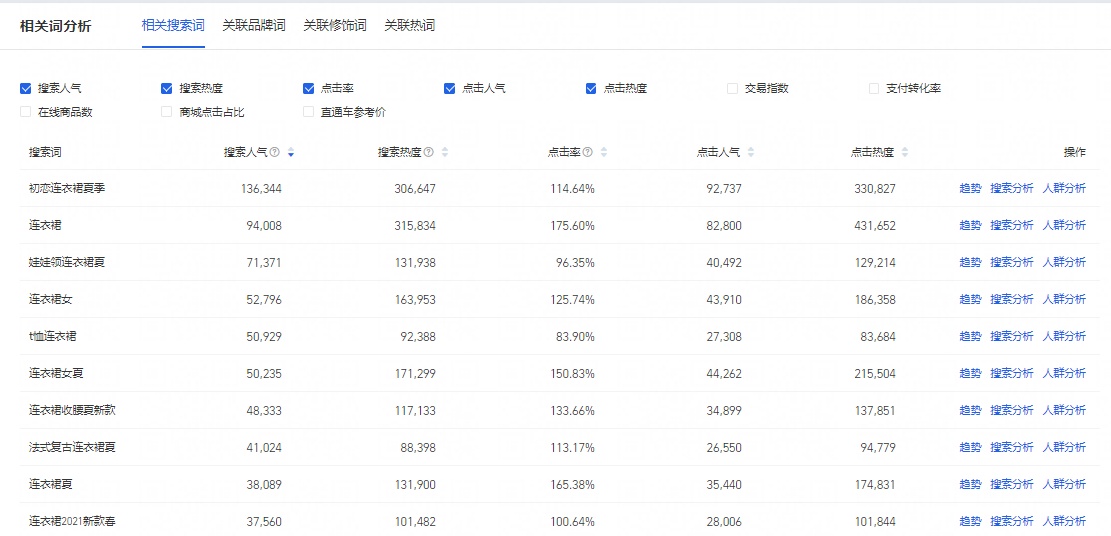This screenshot has width=1111, height=536.
Task: View 人群分析 for 连衣裙女夏
Action: (x=1063, y=374)
